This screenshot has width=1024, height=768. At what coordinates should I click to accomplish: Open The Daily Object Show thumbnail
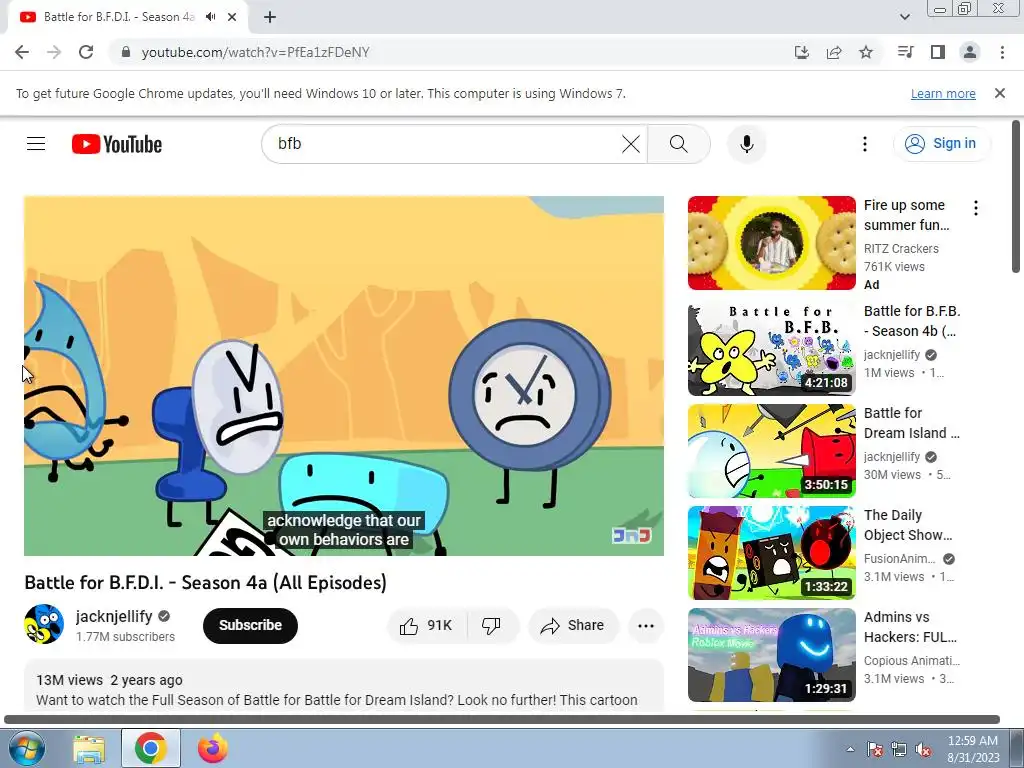771,552
